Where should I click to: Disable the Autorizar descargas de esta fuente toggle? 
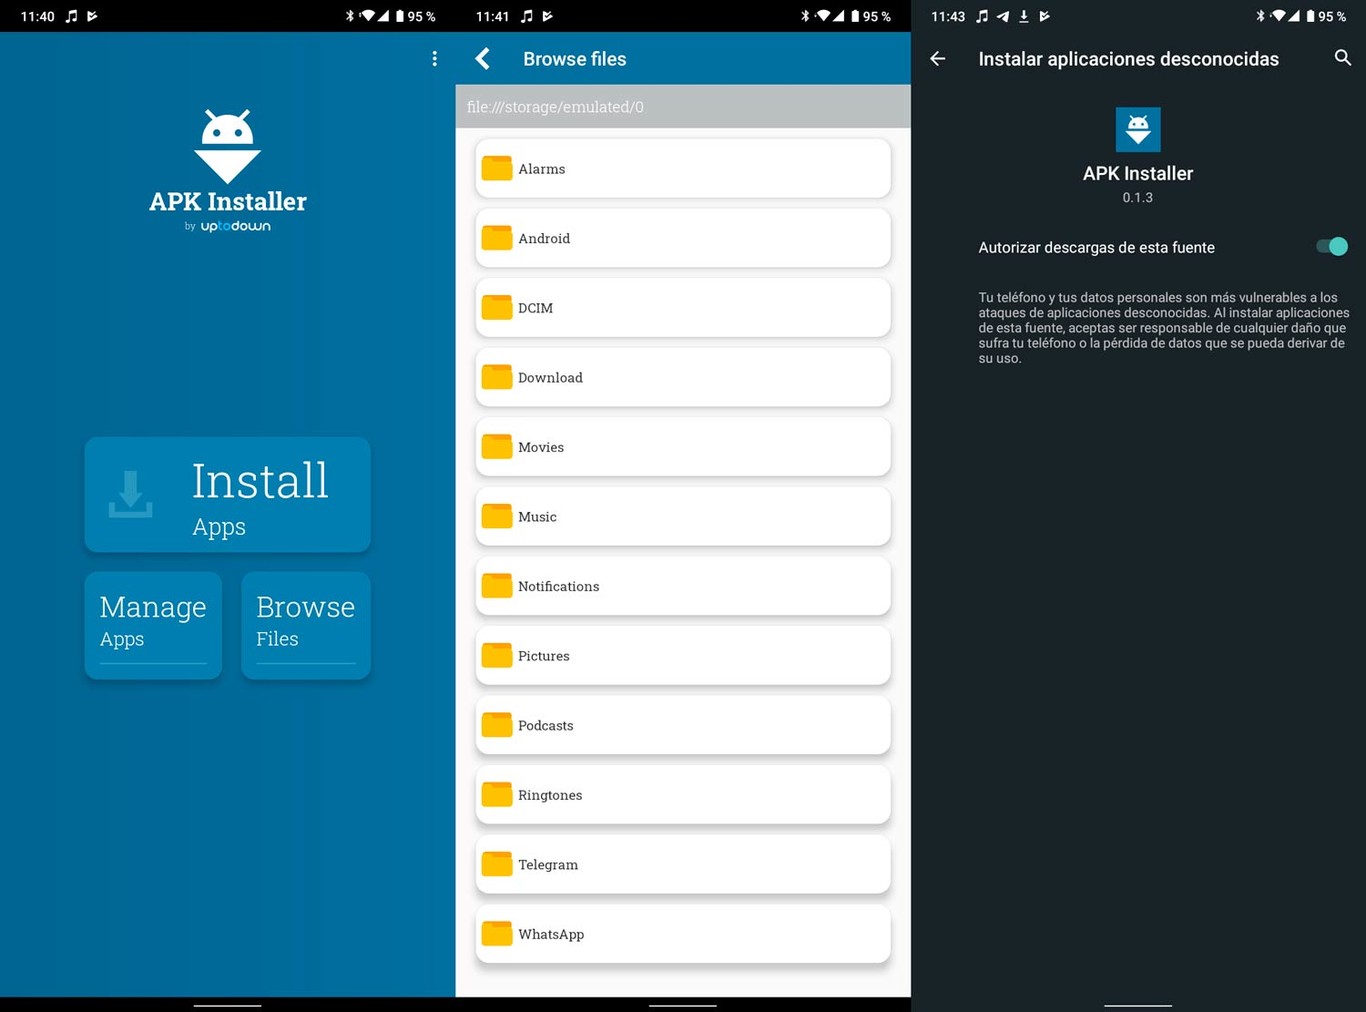(x=1331, y=246)
